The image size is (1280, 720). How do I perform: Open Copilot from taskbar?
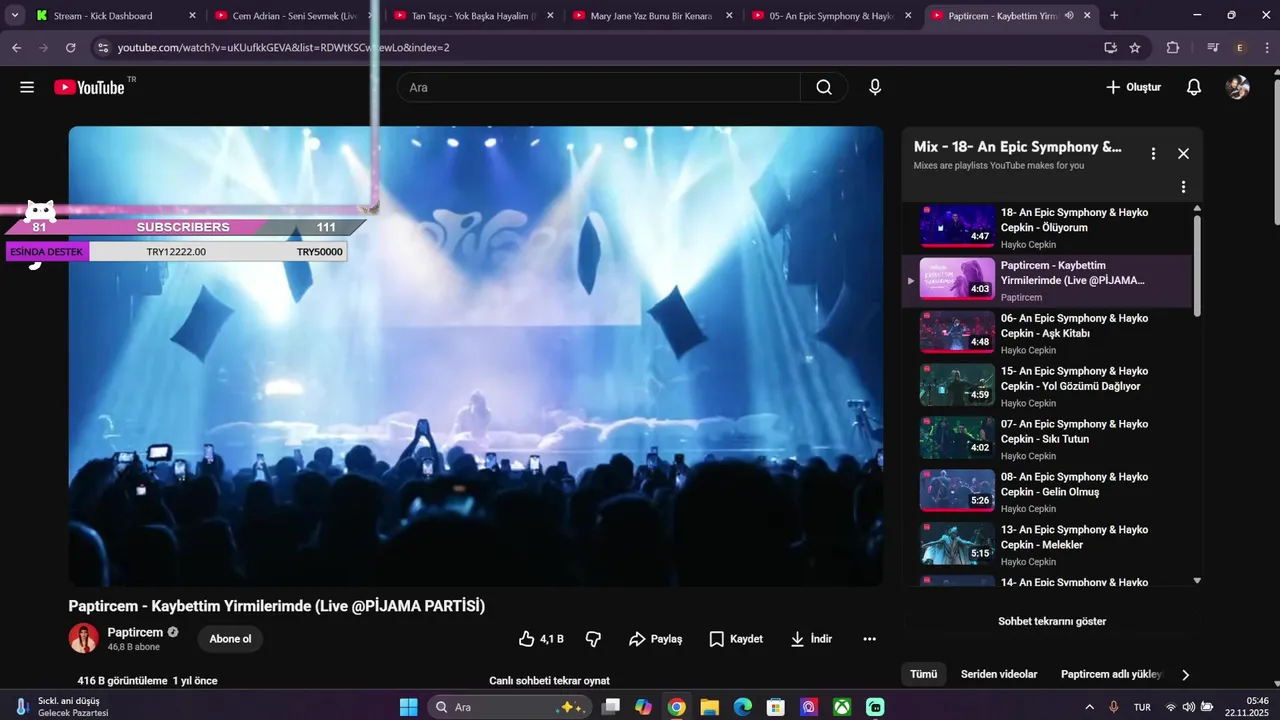coord(643,707)
